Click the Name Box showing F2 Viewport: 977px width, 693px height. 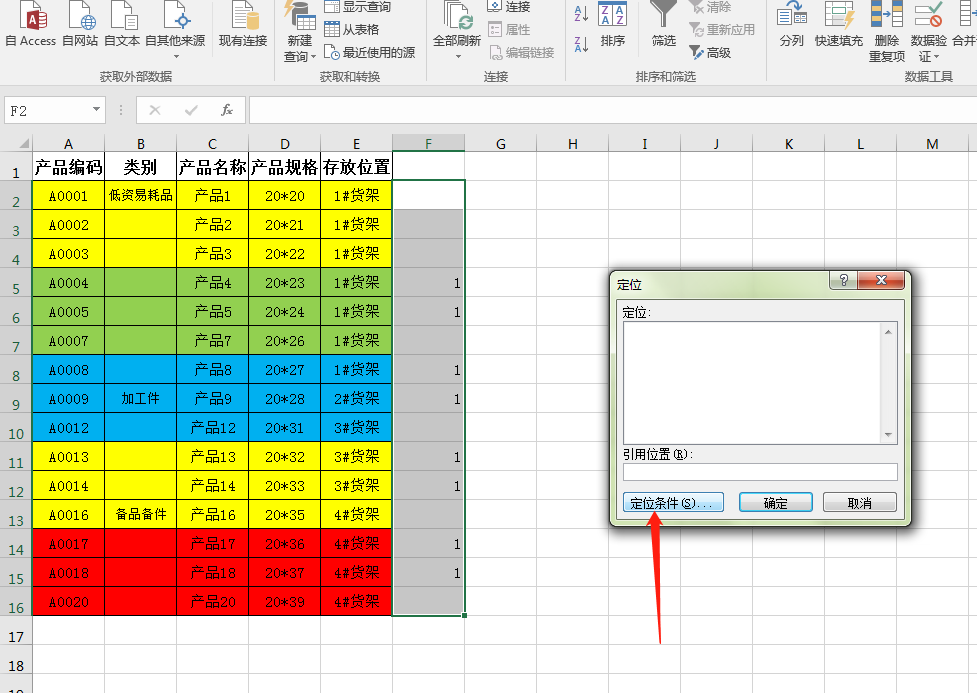(47, 110)
